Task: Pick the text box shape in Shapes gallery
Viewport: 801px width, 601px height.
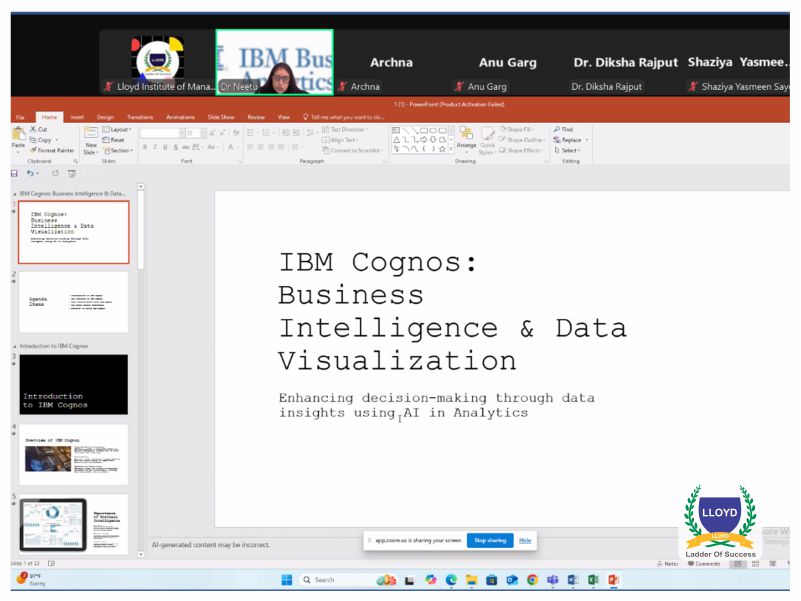Action: [396, 130]
